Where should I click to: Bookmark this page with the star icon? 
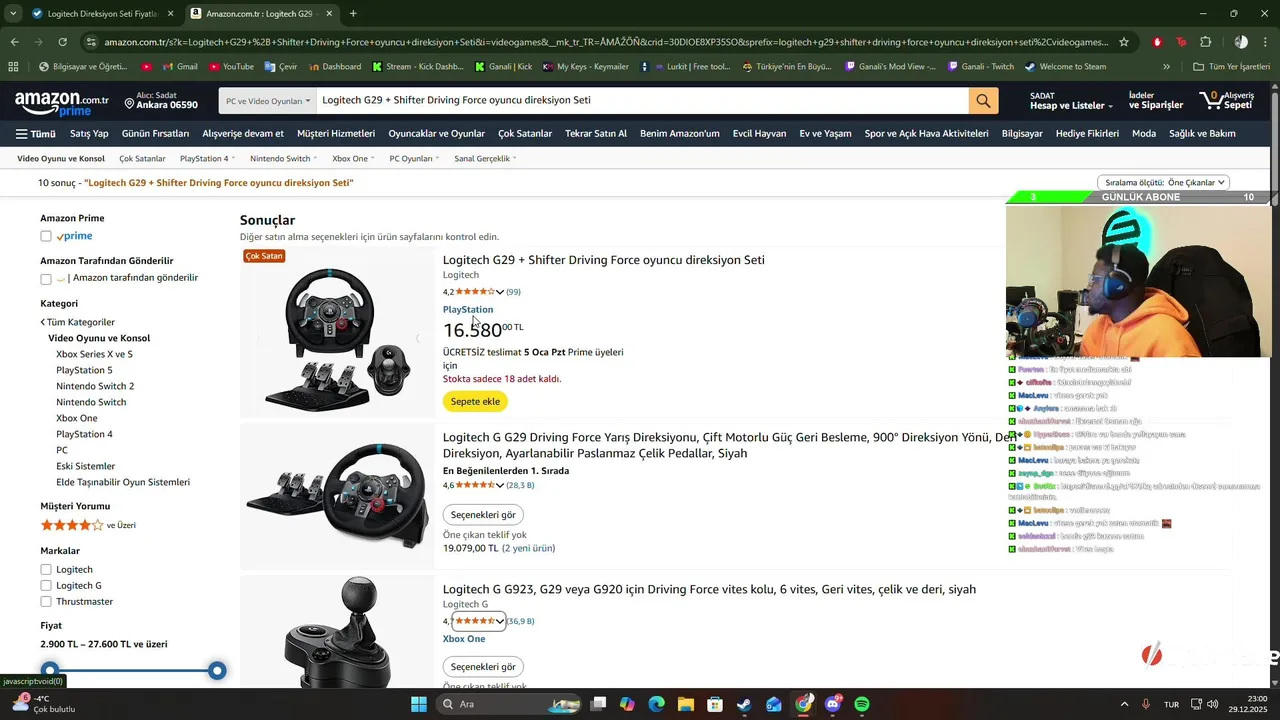pos(1124,42)
